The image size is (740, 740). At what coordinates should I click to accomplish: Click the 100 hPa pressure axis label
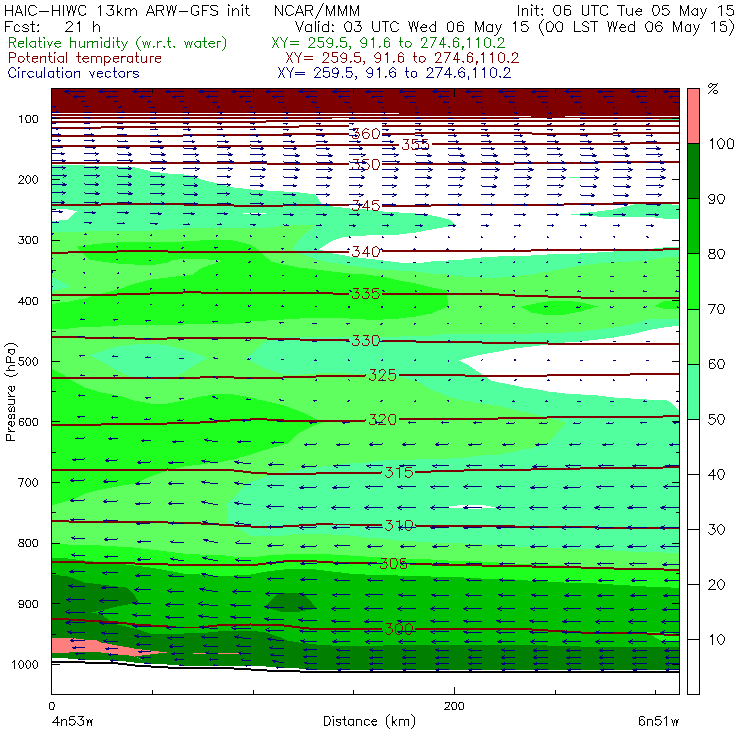coord(28,119)
